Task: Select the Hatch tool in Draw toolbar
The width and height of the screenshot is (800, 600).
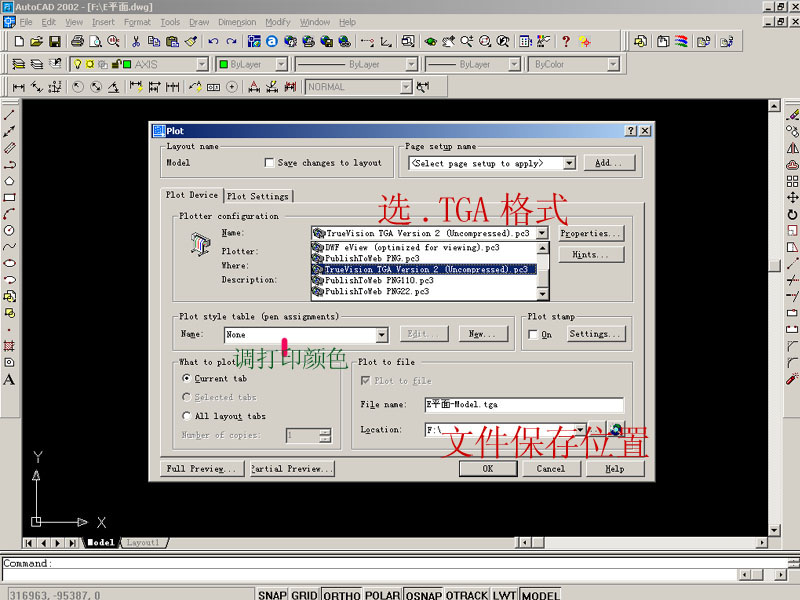Action: click(9, 346)
